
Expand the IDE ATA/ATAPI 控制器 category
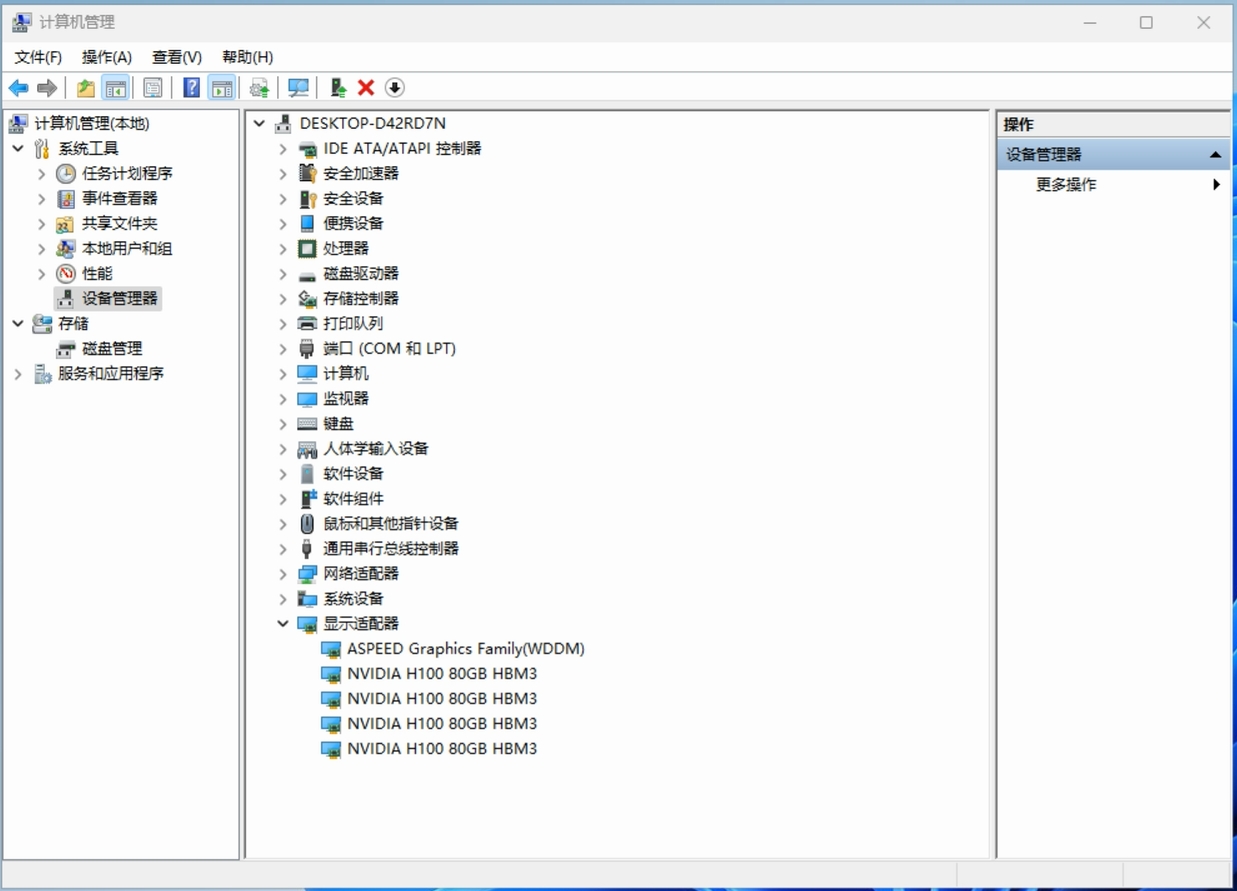pos(283,148)
